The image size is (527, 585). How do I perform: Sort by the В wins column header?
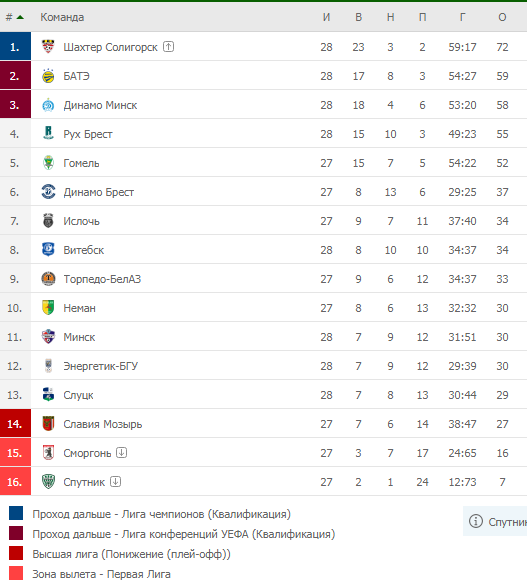(x=358, y=17)
